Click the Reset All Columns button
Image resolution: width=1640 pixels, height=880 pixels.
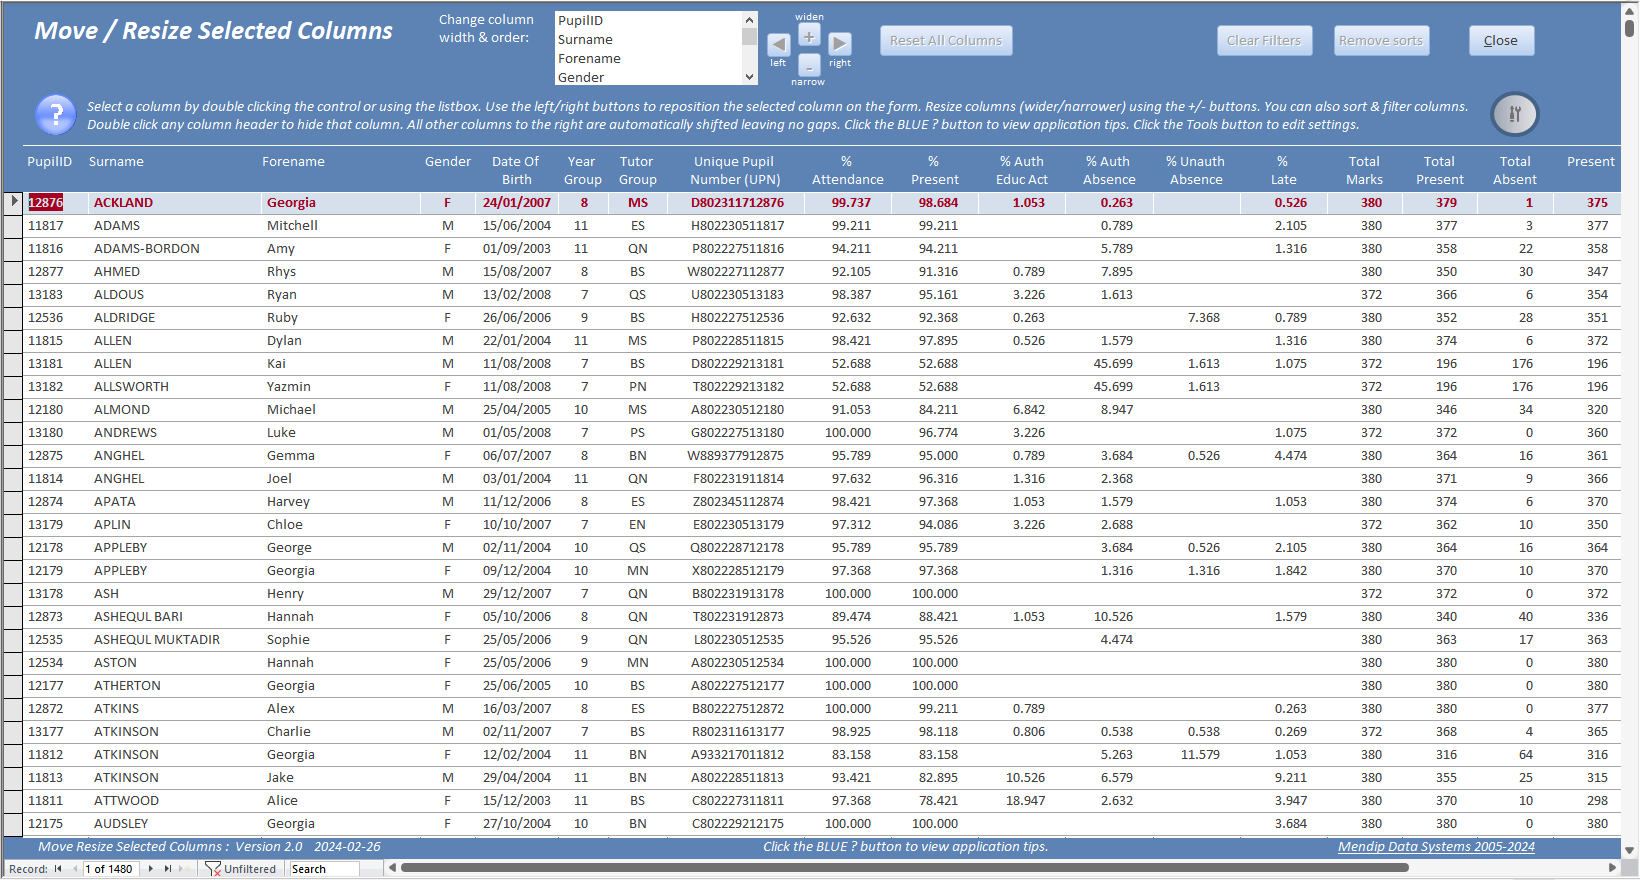point(946,41)
